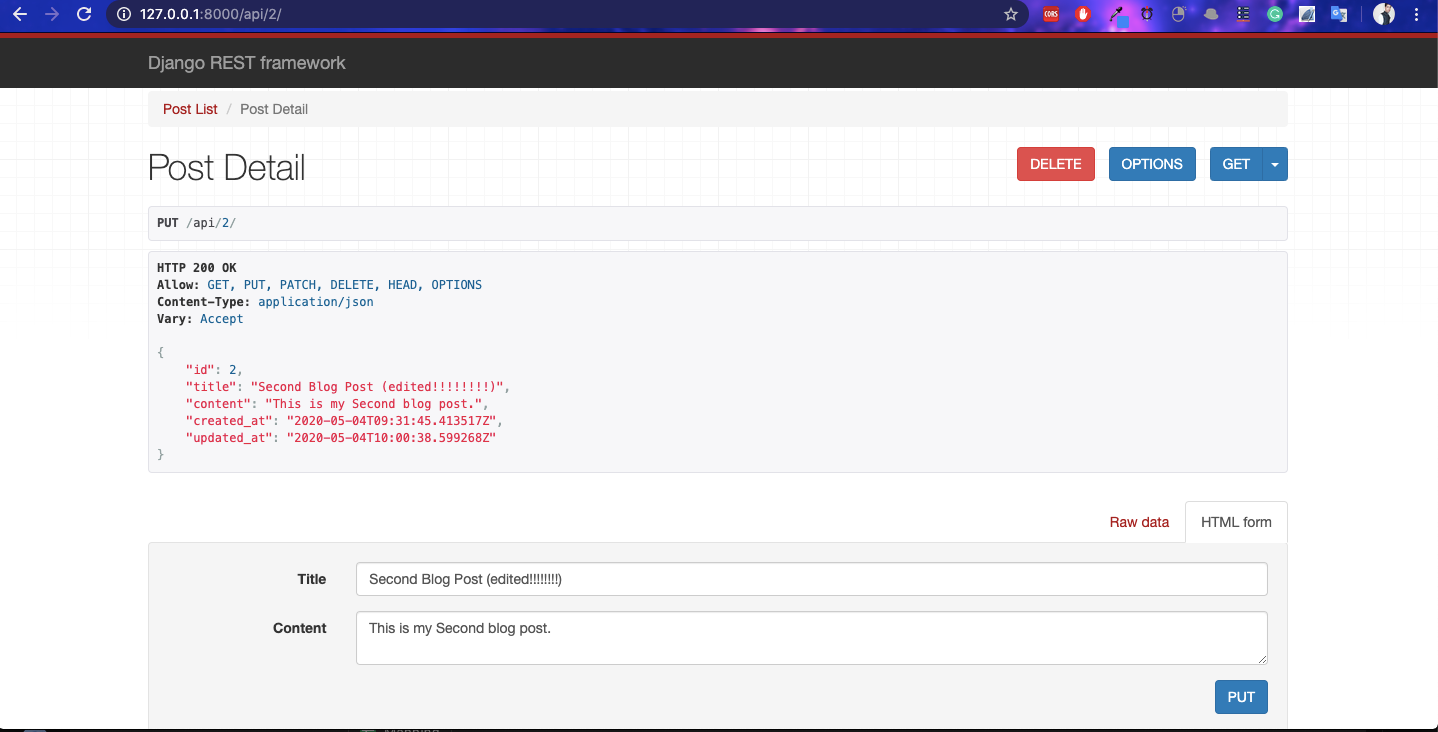Open the Google Translate extension
This screenshot has width=1438, height=732.
1339,14
